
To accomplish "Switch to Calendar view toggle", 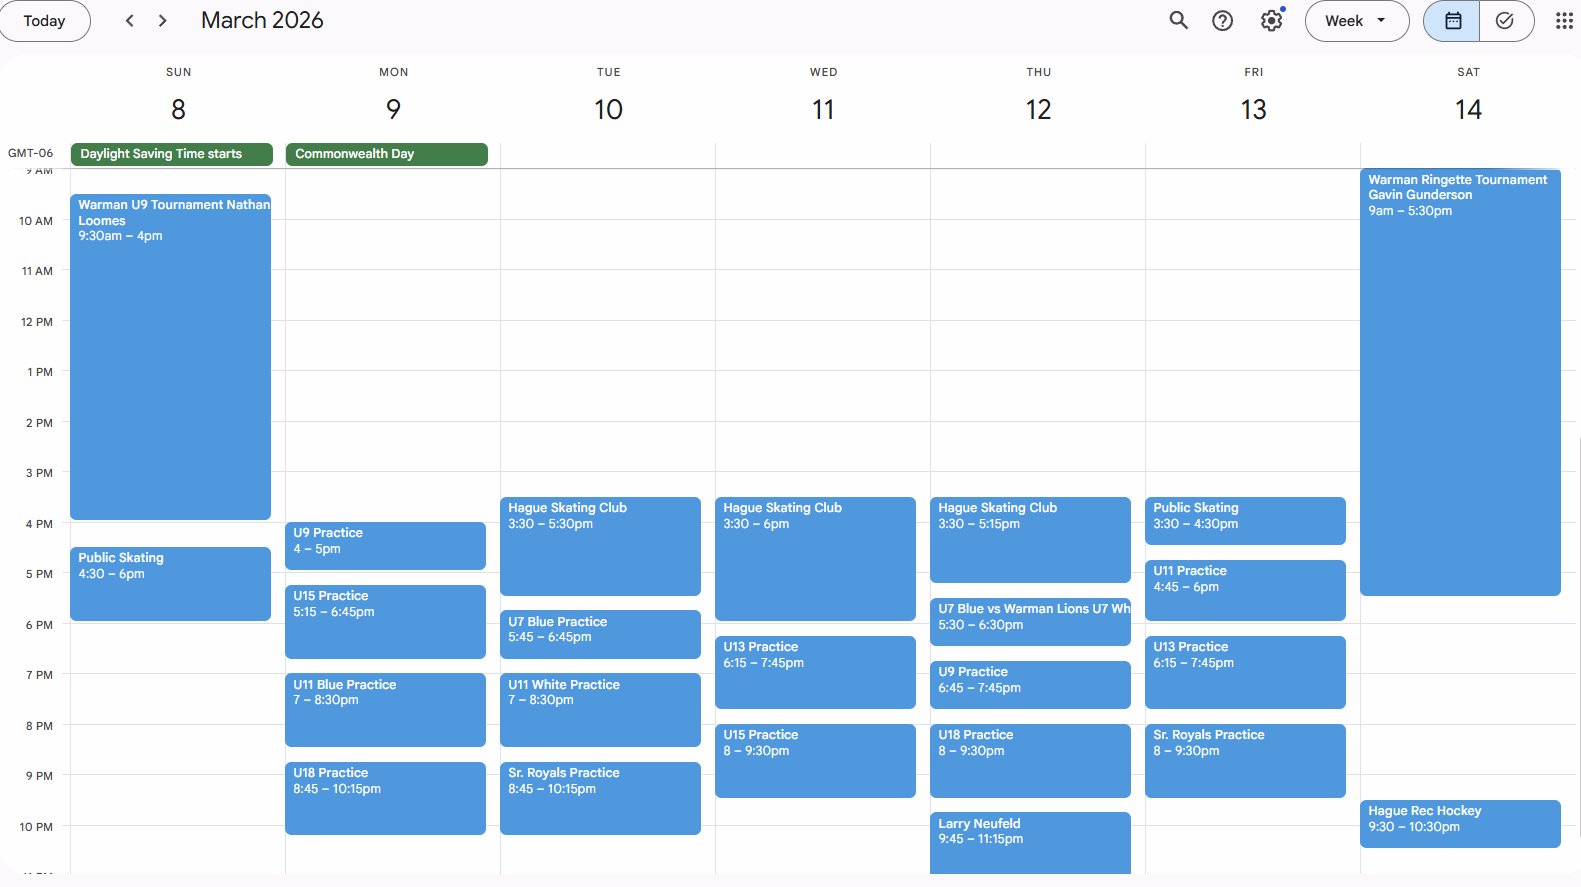I will pos(1452,21).
